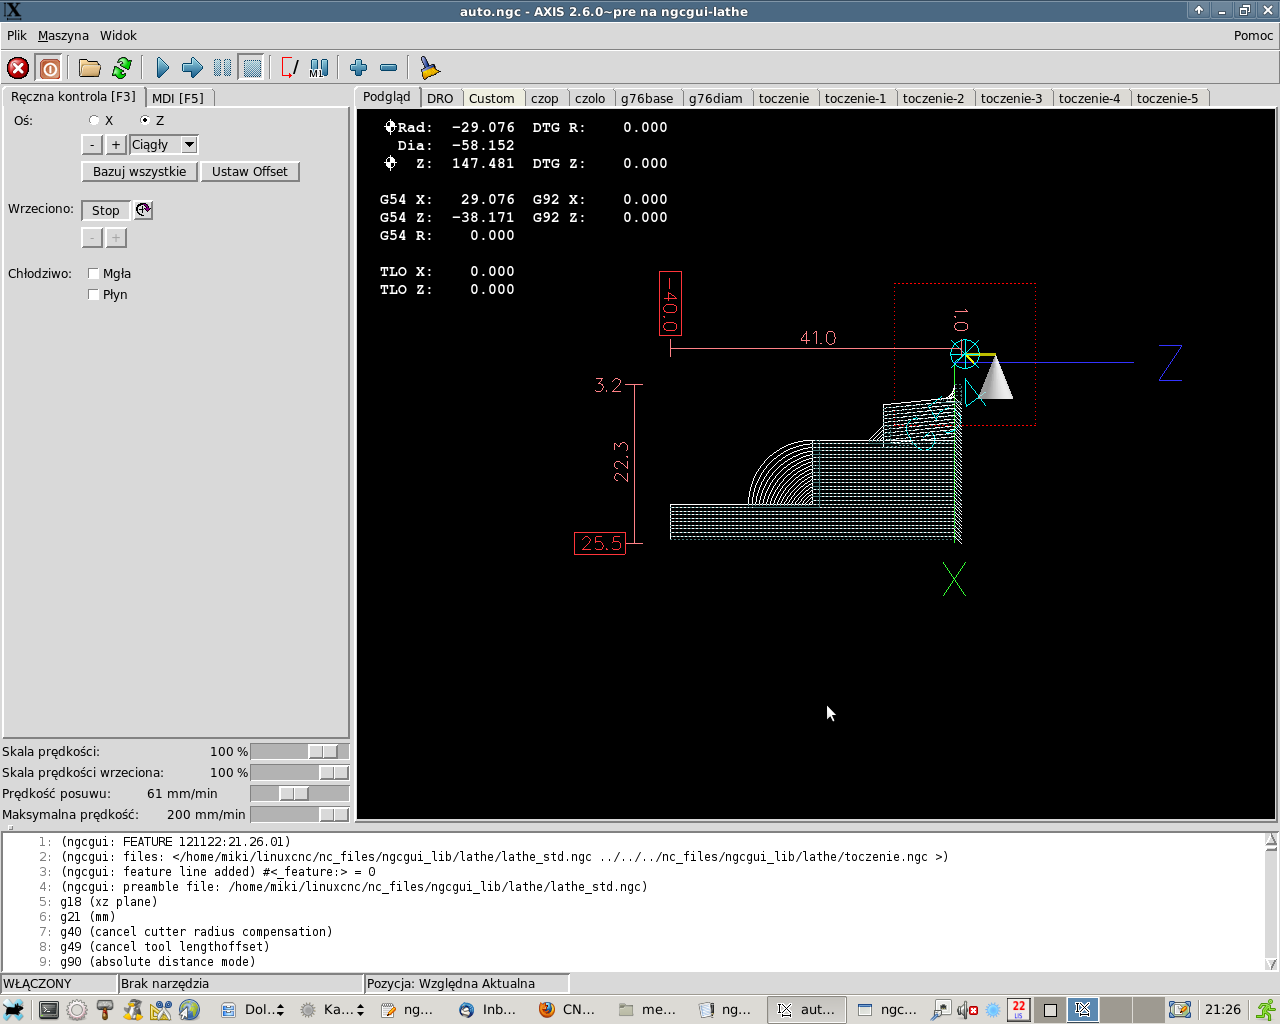Click spindle rotation icon next to Stop
The width and height of the screenshot is (1280, 1024).
(144, 210)
